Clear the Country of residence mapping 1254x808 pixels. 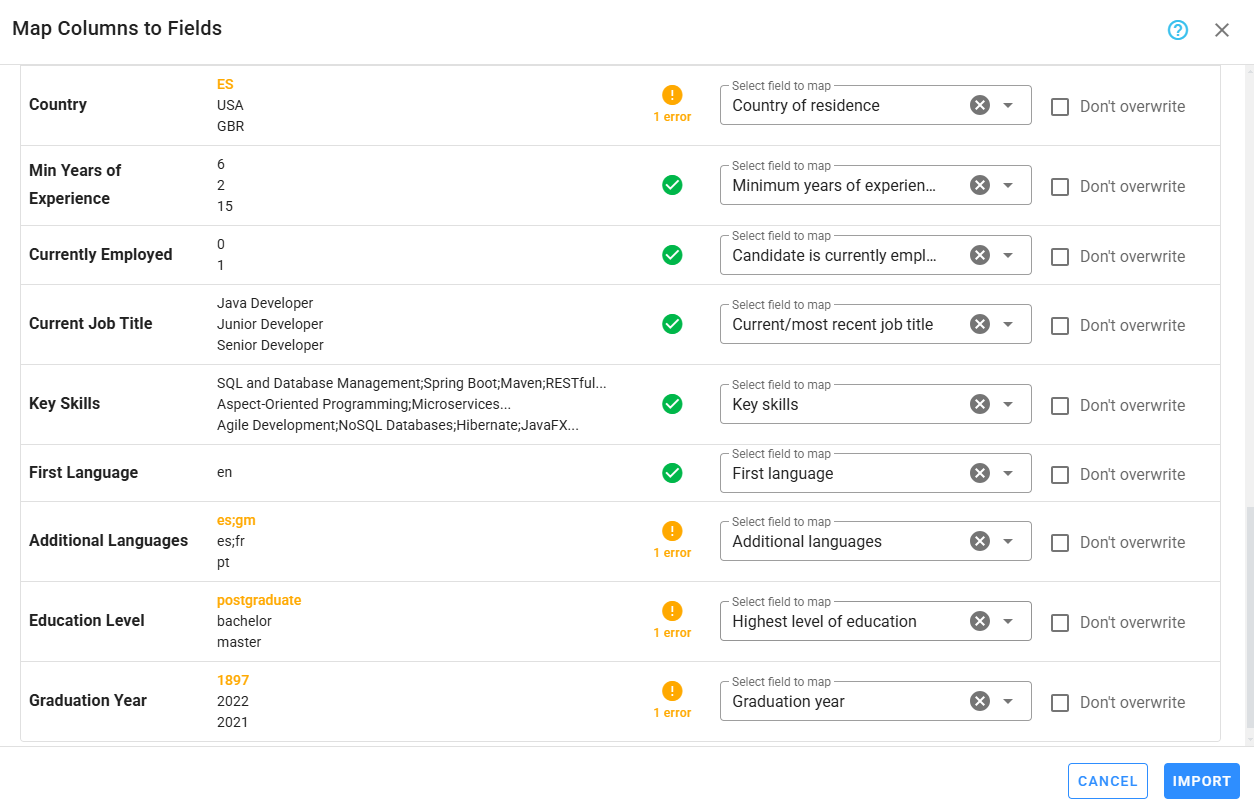pos(980,105)
